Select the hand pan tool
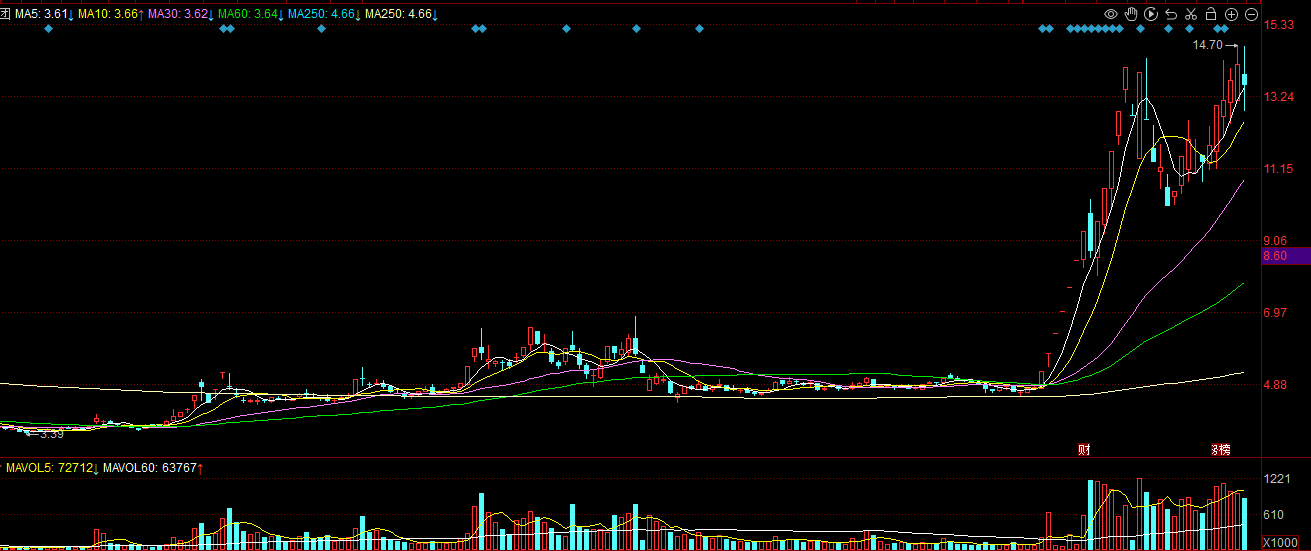 1131,14
